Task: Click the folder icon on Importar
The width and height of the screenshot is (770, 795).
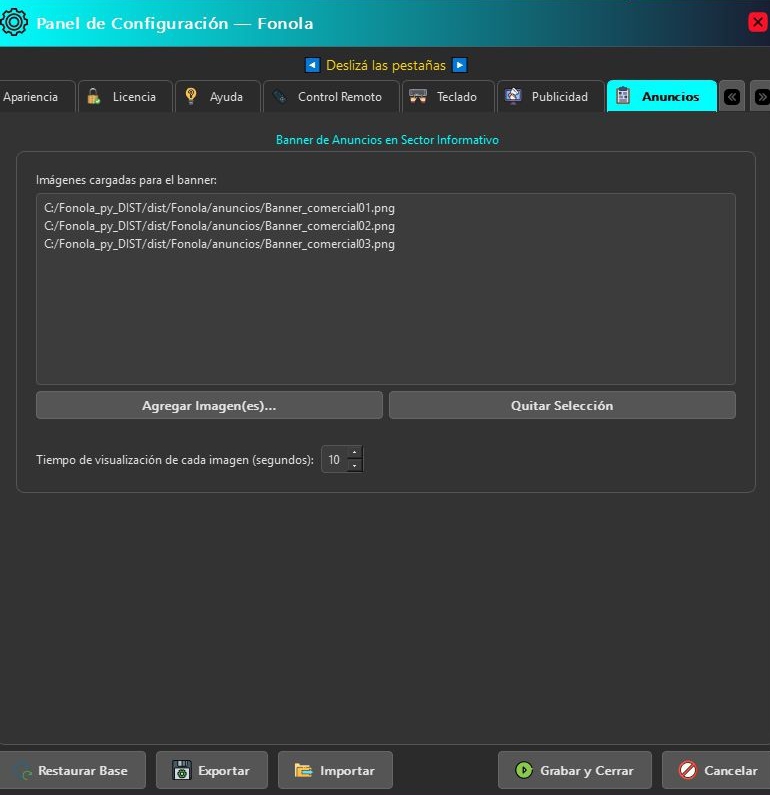Action: click(x=304, y=770)
